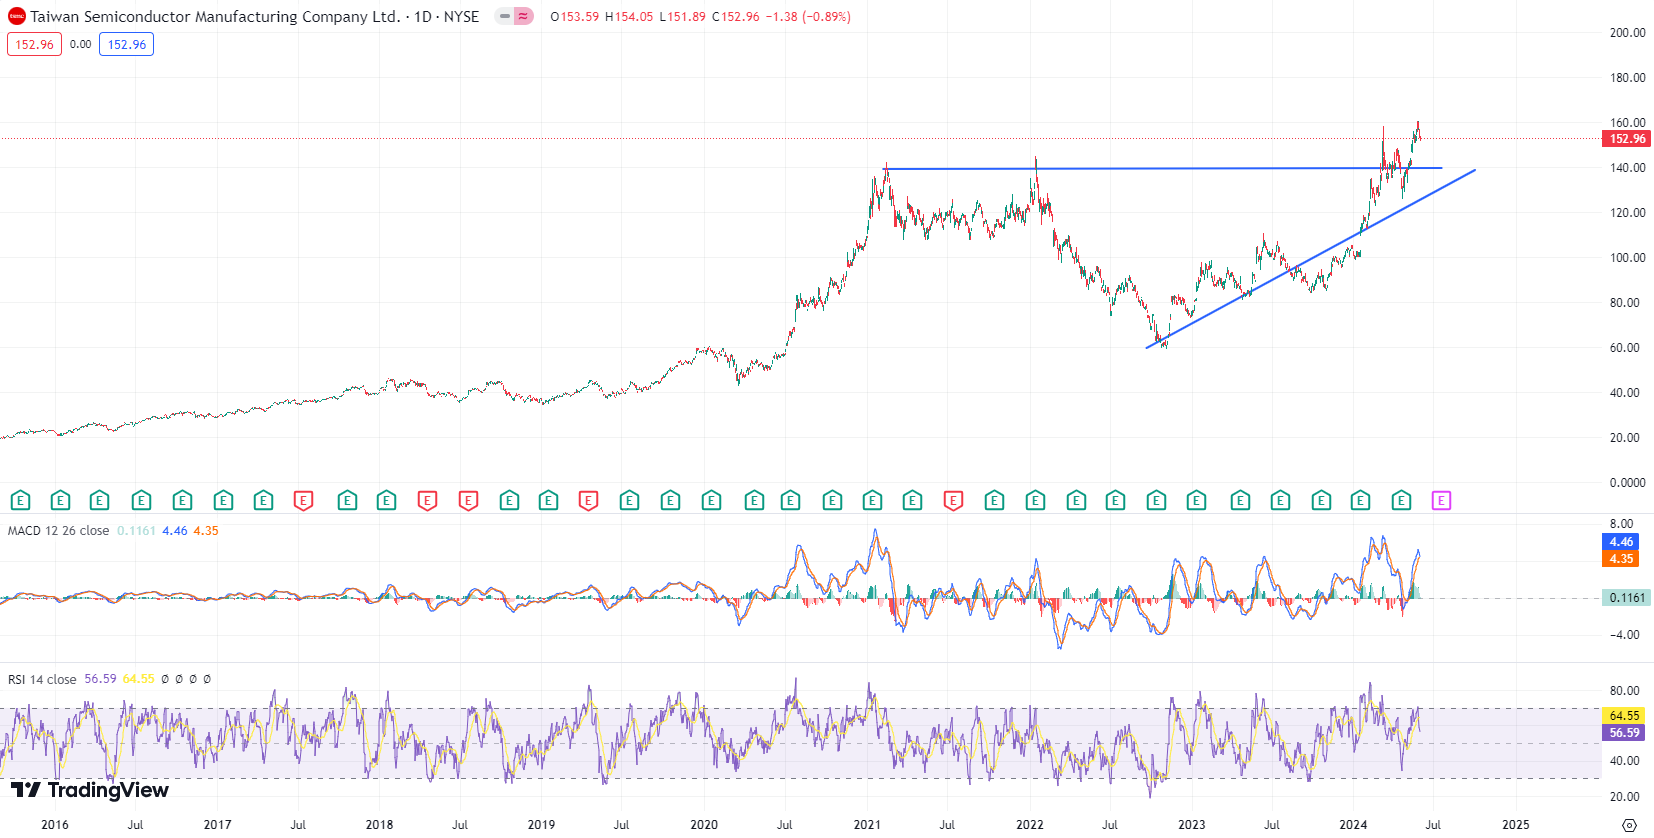Click red 152.96 last-price tag on price axis
The width and height of the screenshot is (1654, 838).
point(1627,139)
